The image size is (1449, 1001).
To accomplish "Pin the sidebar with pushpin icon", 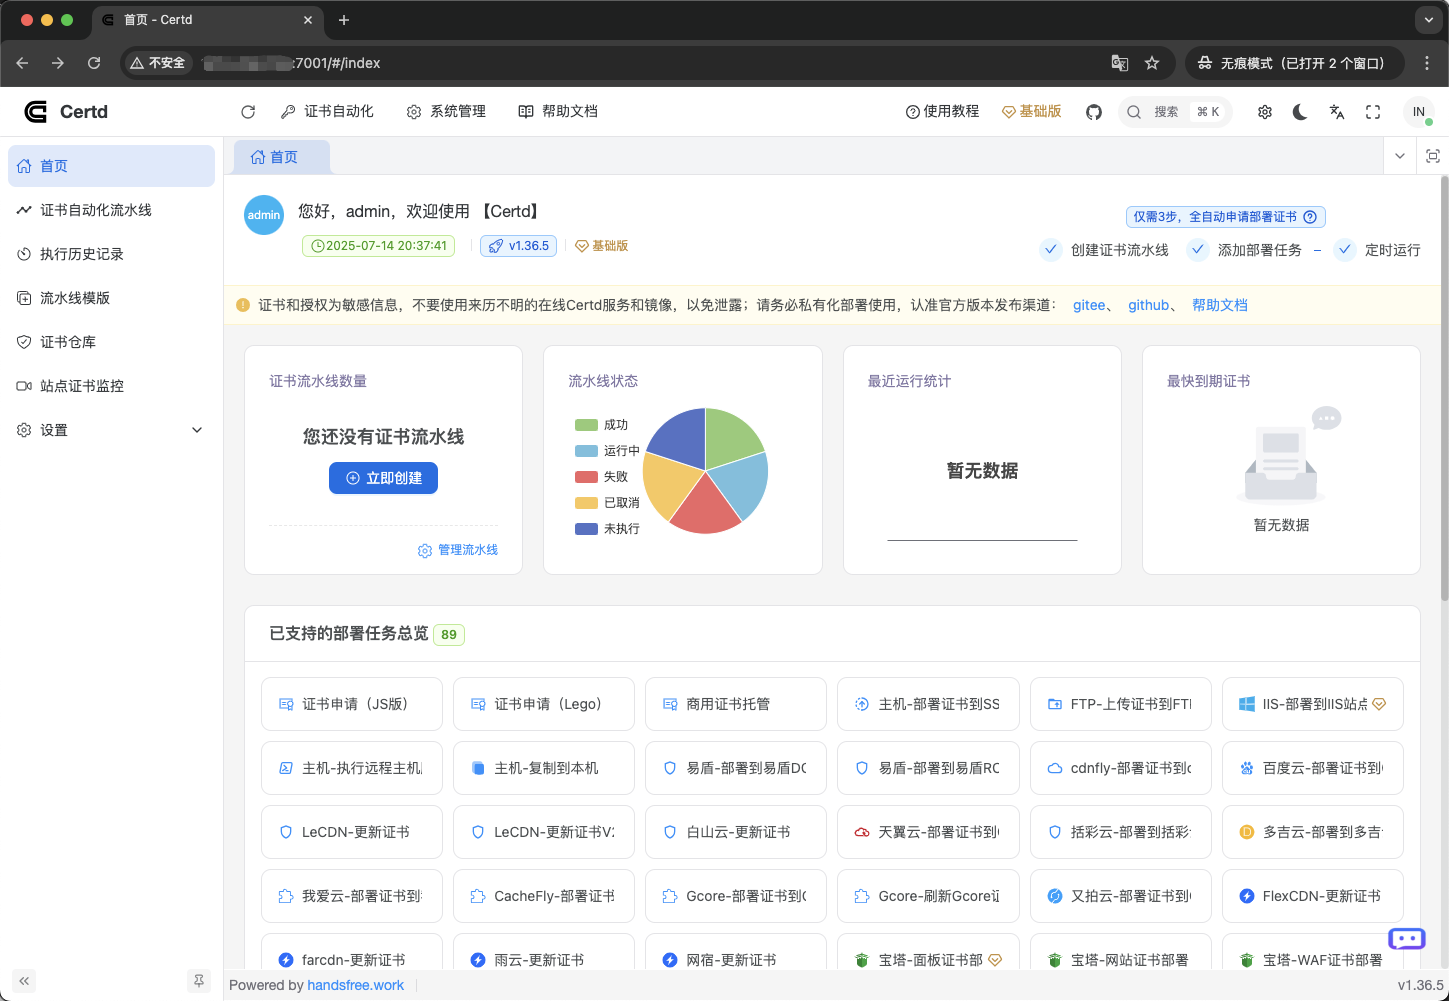I will pos(199,981).
